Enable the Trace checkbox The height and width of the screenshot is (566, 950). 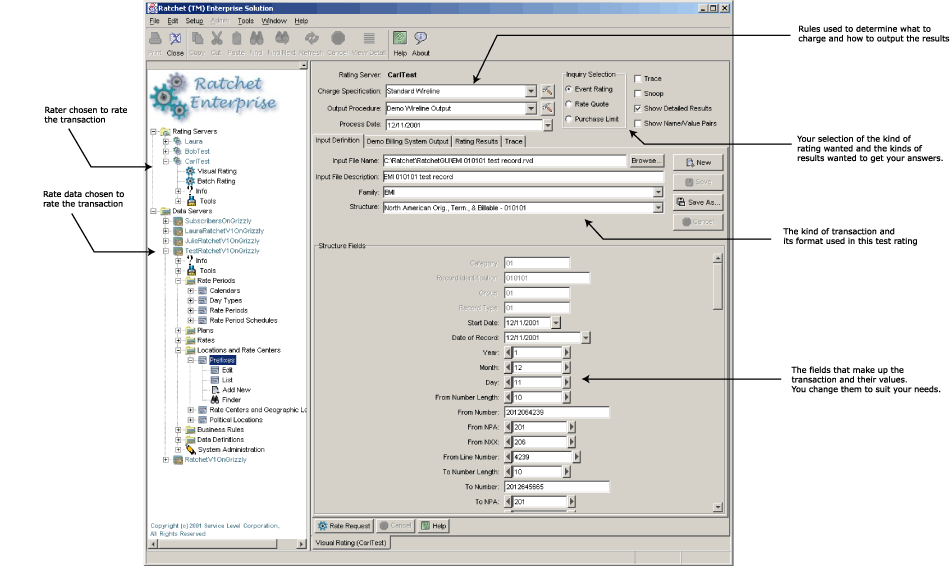tap(637, 79)
